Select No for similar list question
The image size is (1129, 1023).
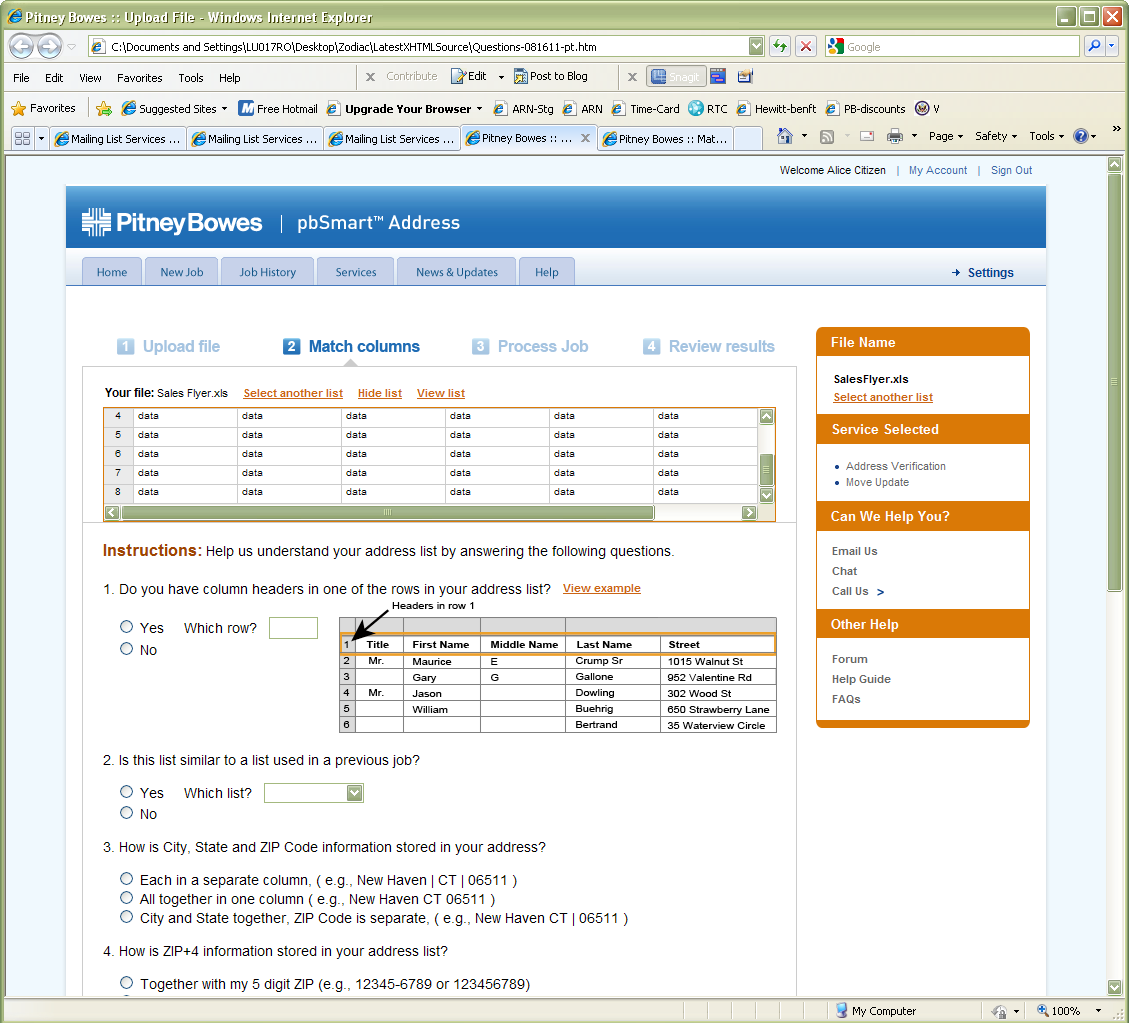tap(127, 813)
